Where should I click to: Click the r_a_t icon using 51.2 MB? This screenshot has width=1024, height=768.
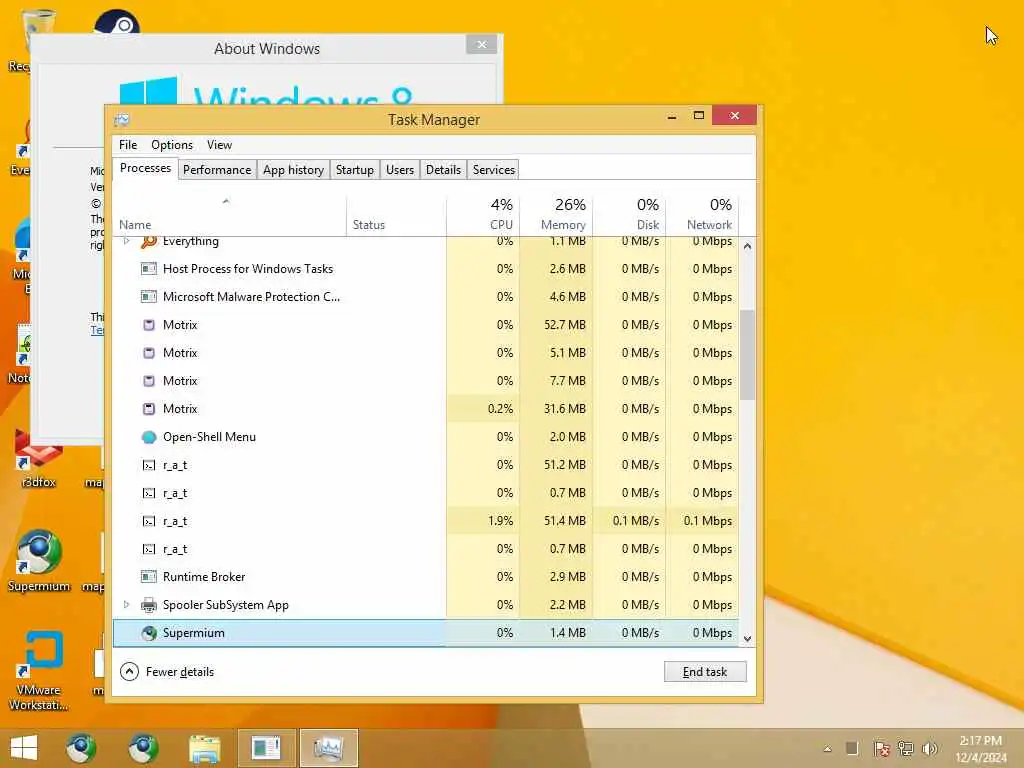pyautogui.click(x=149, y=465)
